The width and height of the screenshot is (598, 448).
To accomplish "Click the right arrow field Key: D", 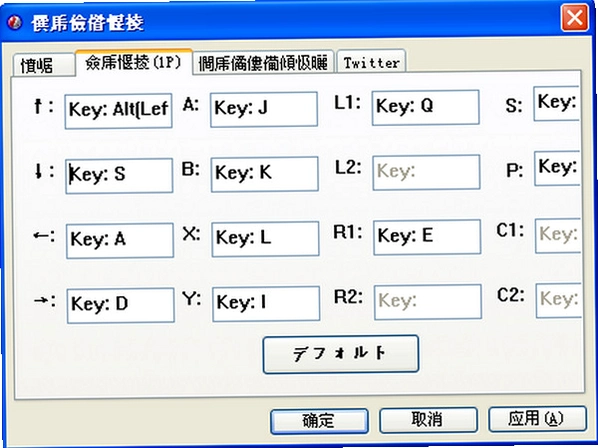I will coord(121,305).
